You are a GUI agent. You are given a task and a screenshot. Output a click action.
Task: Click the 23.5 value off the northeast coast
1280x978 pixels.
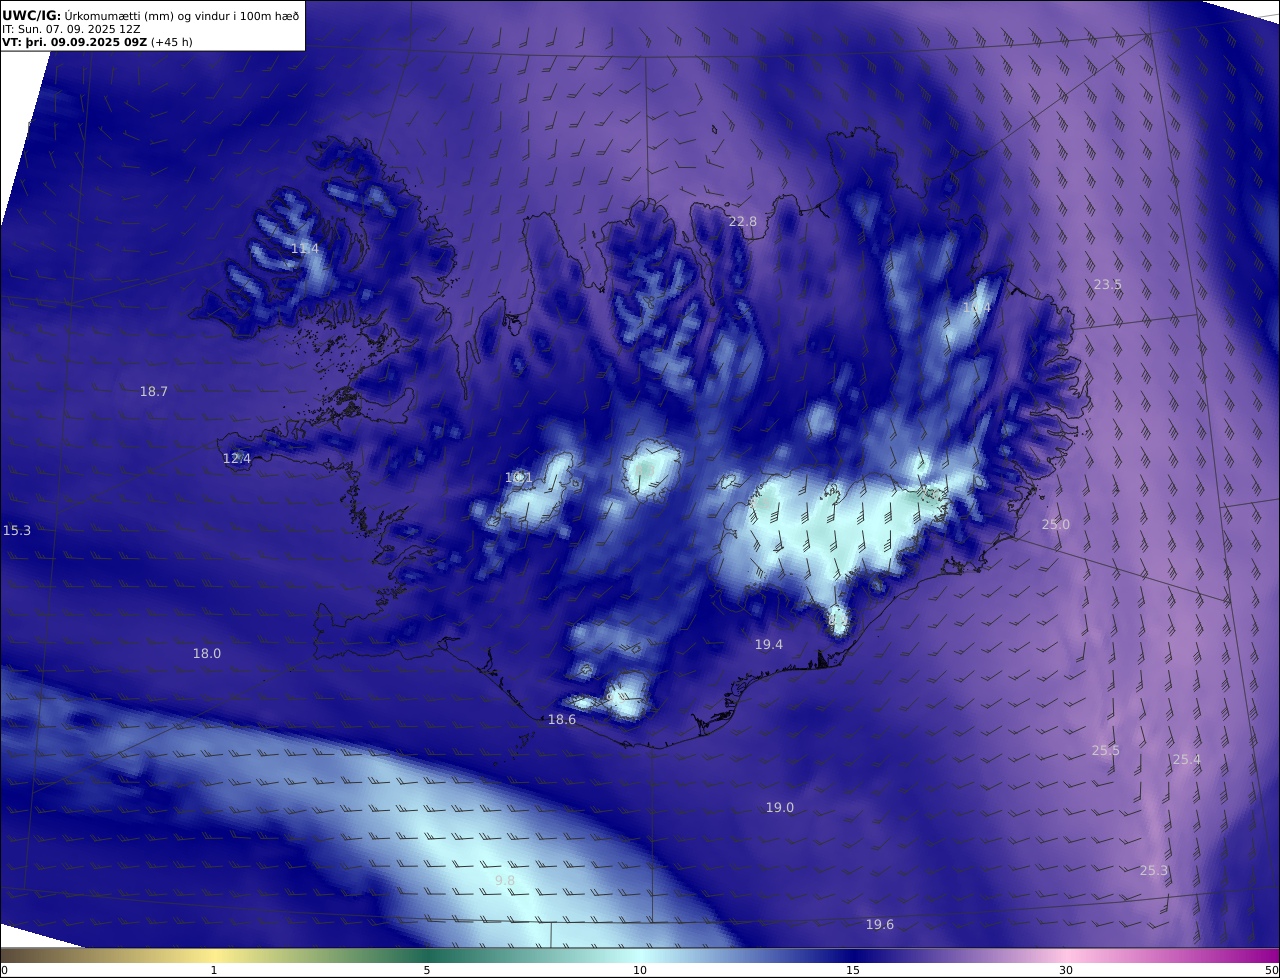pos(1107,285)
